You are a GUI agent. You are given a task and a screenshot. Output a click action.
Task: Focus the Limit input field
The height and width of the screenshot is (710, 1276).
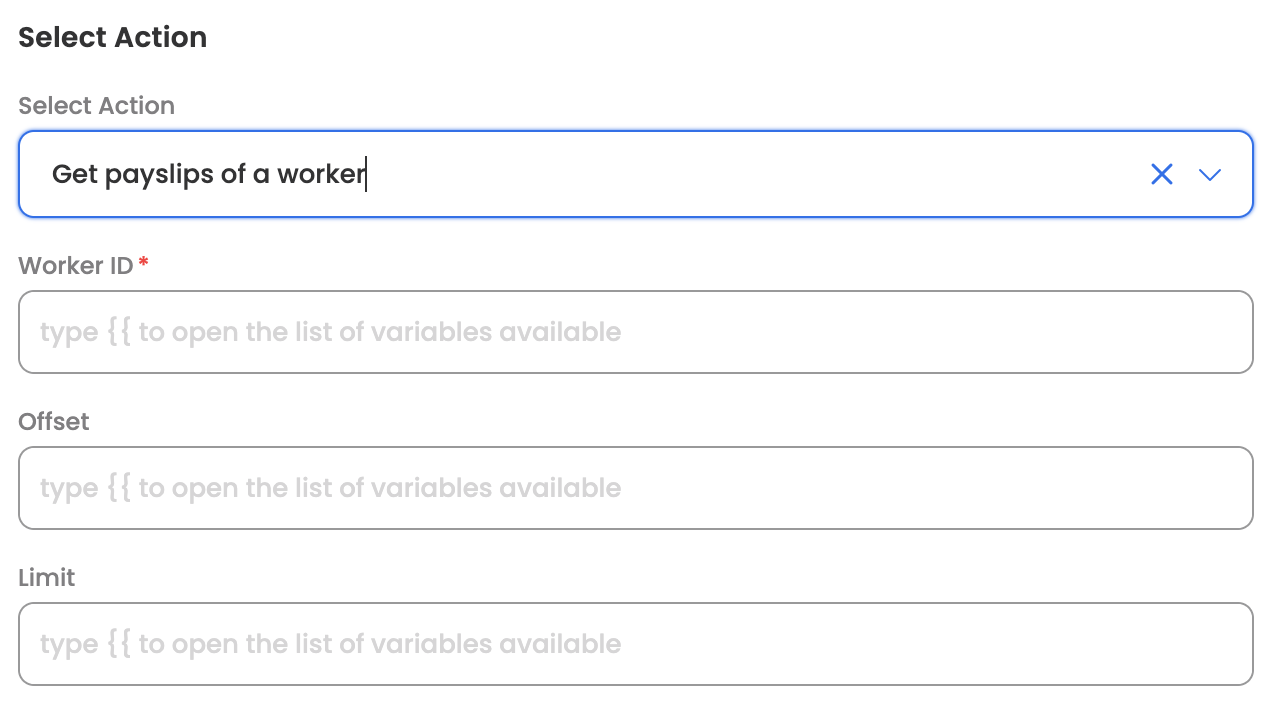(636, 644)
